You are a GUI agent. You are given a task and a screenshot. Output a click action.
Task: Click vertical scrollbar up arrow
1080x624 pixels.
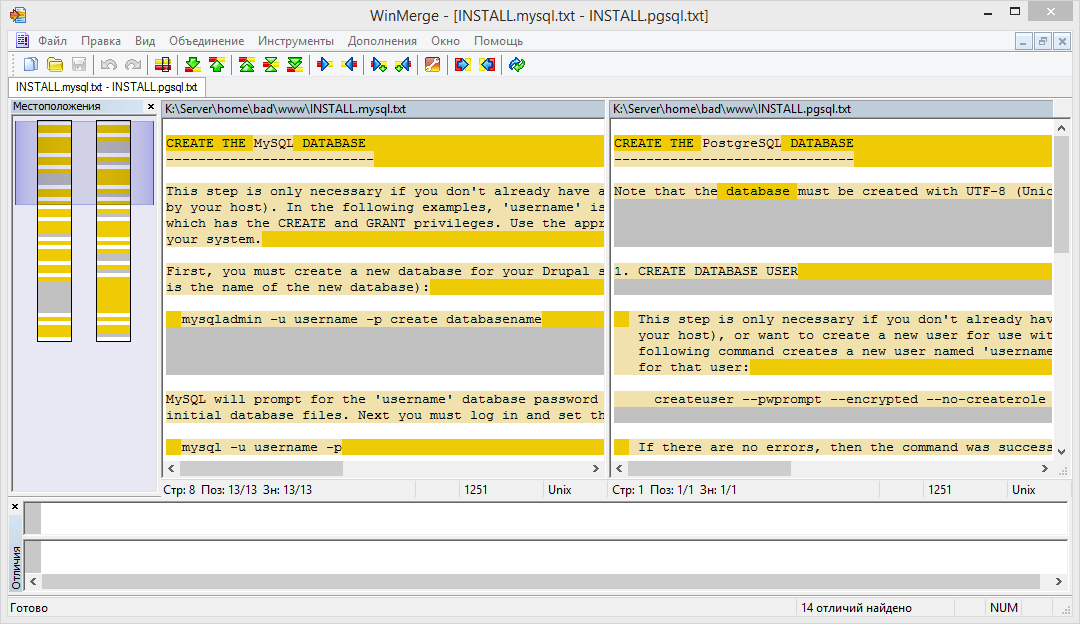click(x=1061, y=128)
